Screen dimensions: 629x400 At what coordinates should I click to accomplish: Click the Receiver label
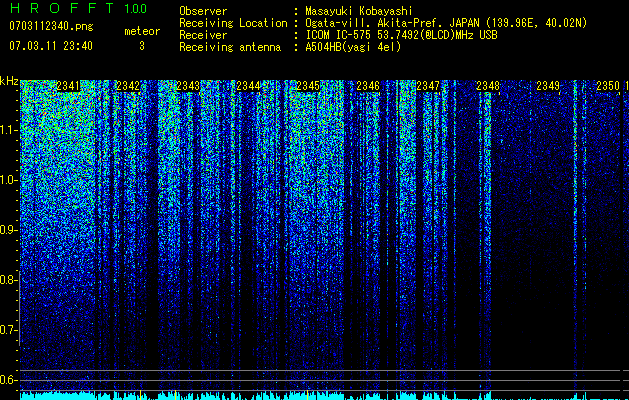[x=203, y=35]
